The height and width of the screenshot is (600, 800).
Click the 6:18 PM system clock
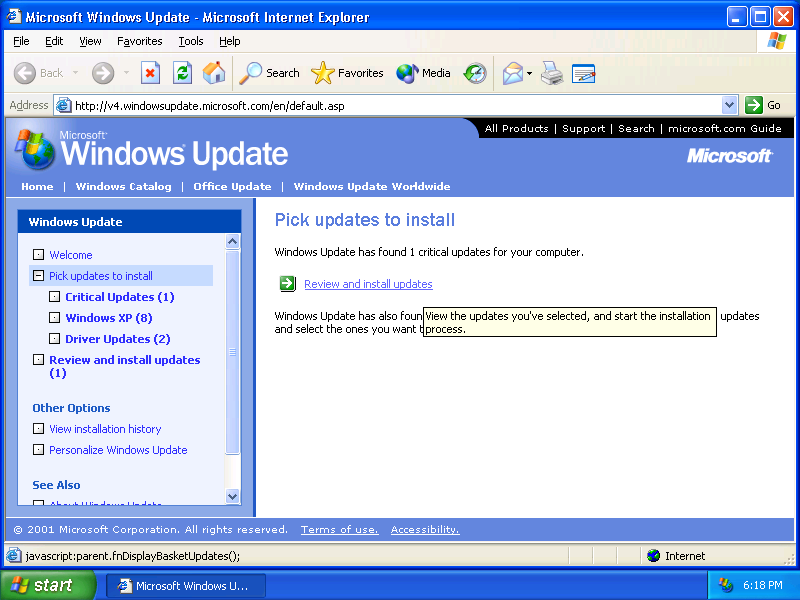click(x=762, y=585)
